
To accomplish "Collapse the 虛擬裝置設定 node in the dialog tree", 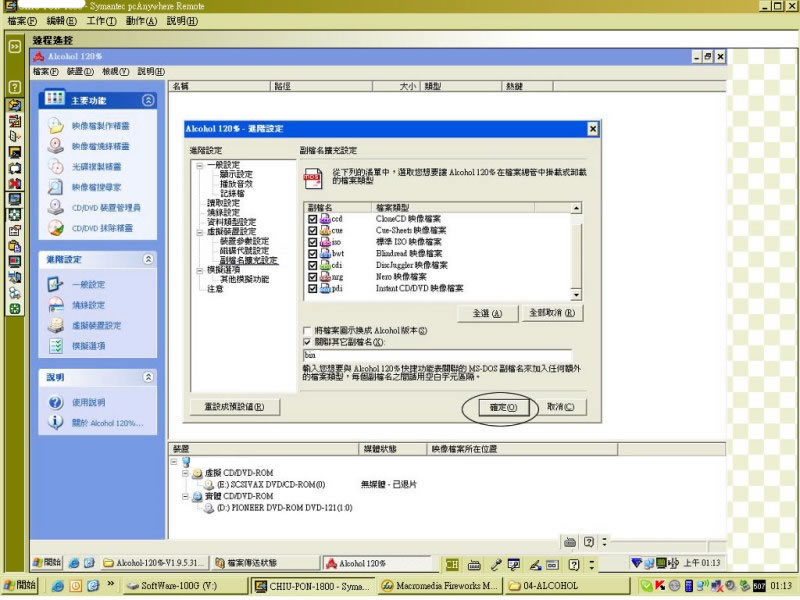I will pos(200,232).
